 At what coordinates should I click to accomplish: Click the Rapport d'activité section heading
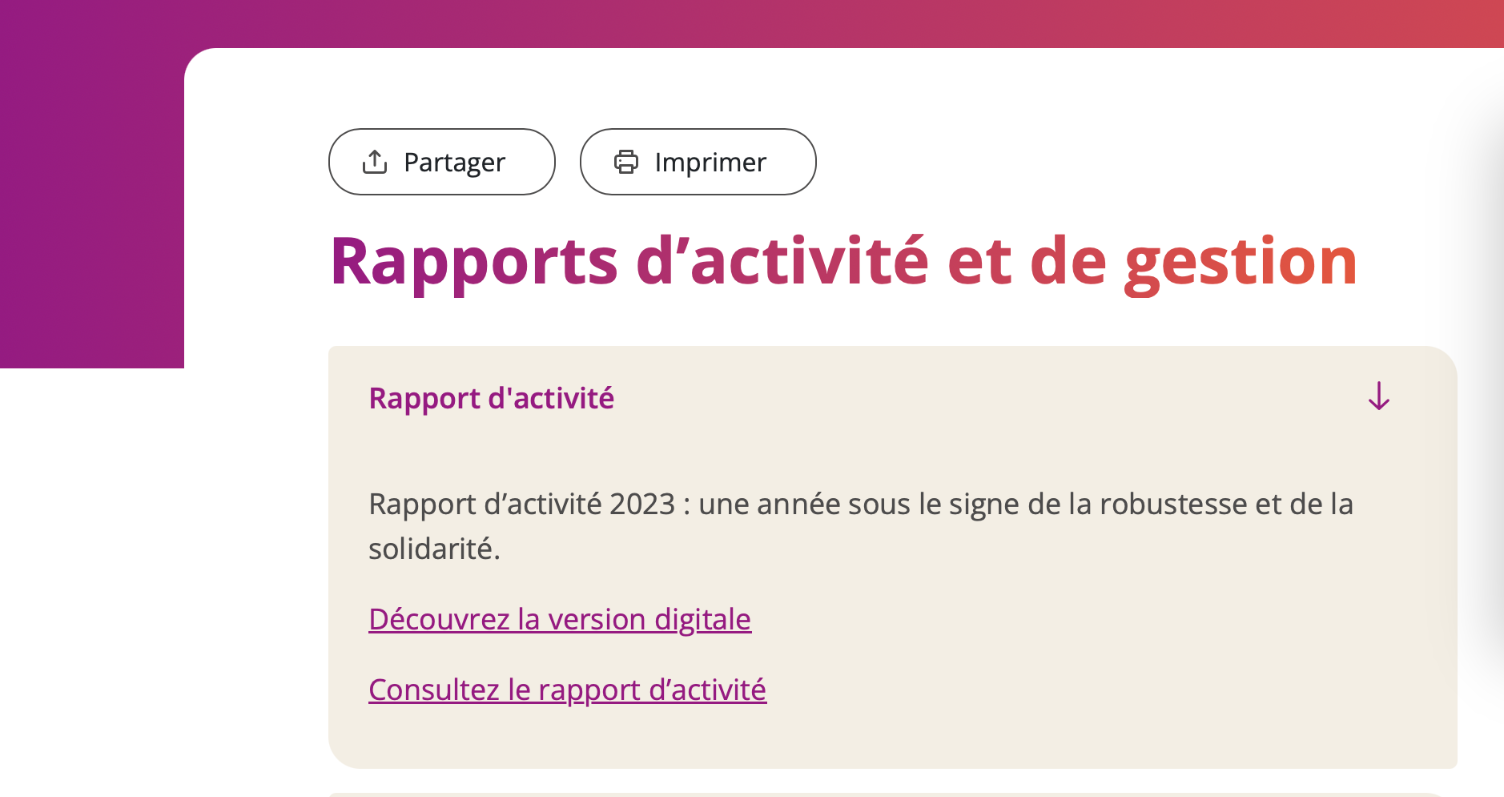coord(491,398)
